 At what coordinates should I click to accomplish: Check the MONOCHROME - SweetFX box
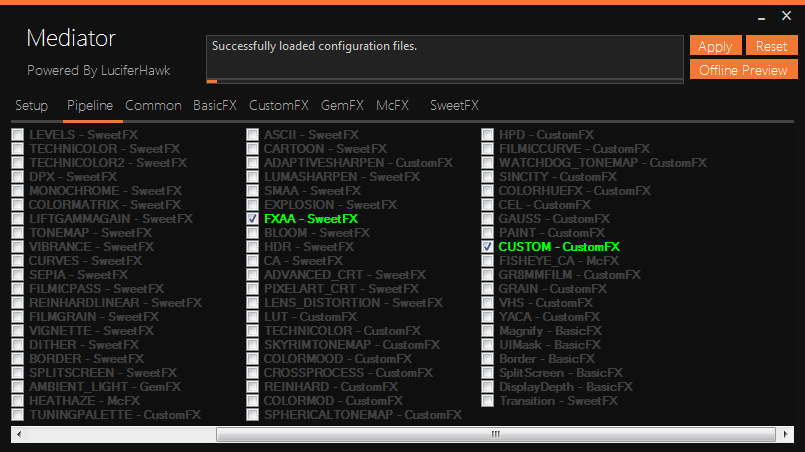tap(18, 191)
